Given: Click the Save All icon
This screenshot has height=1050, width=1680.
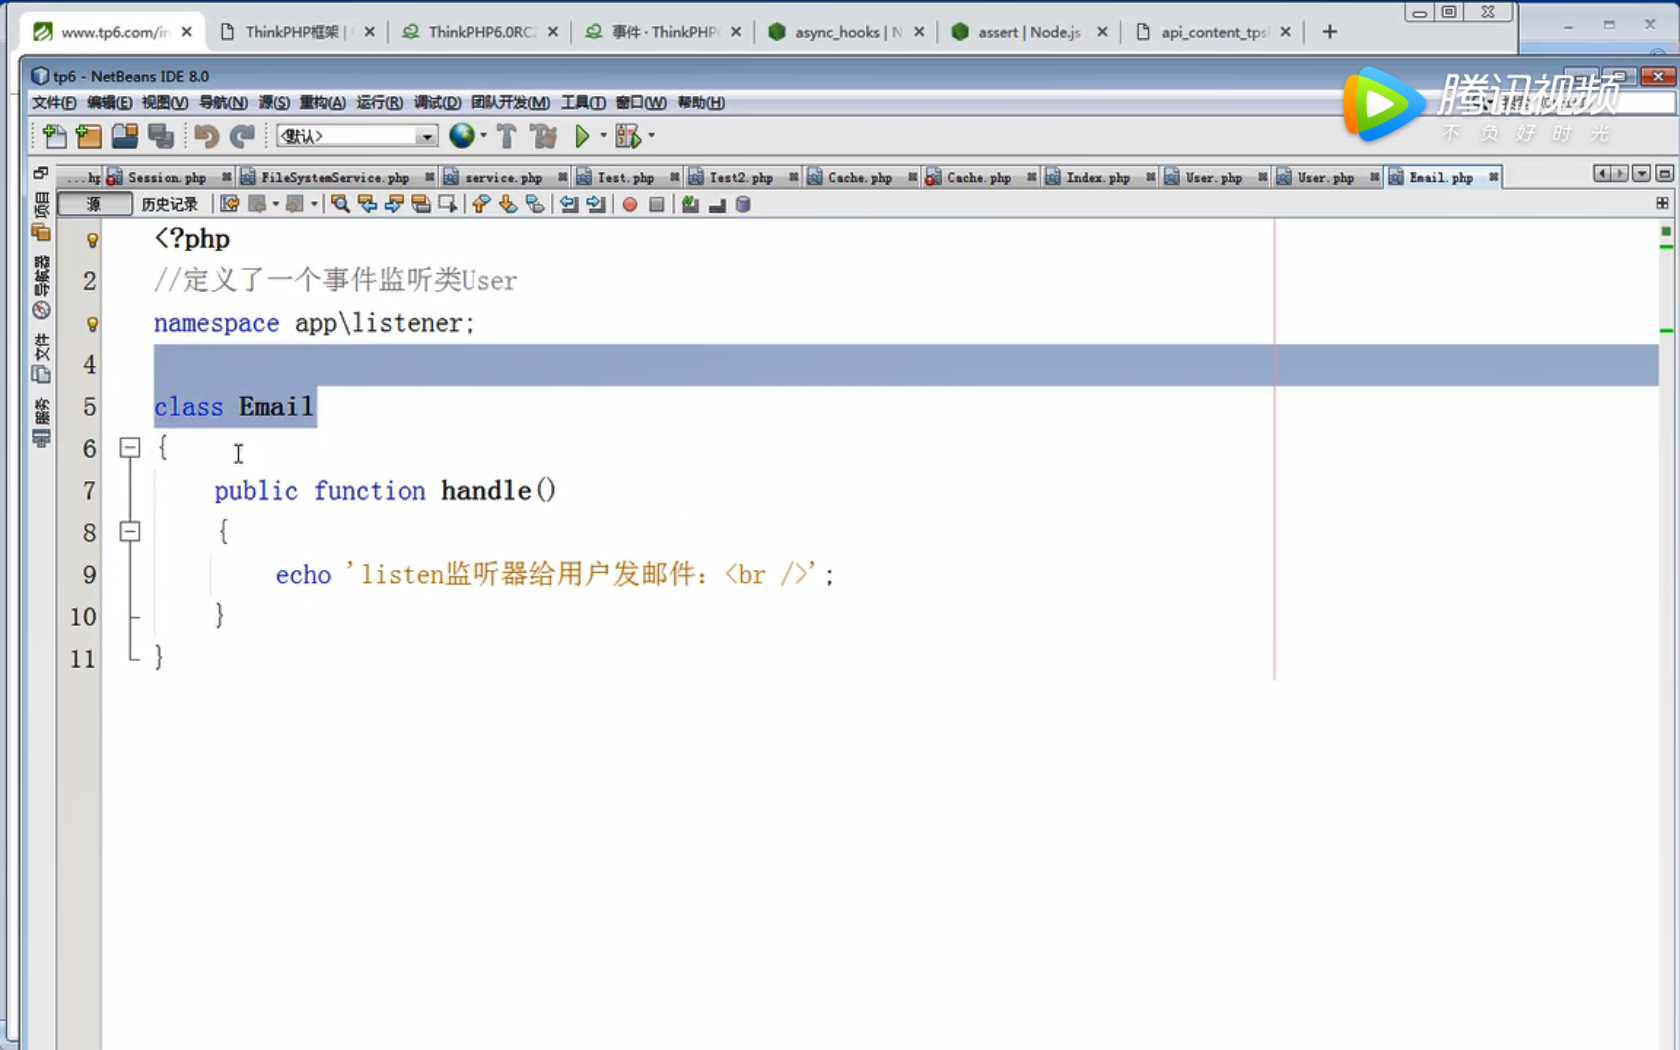Looking at the screenshot, I should click(160, 136).
